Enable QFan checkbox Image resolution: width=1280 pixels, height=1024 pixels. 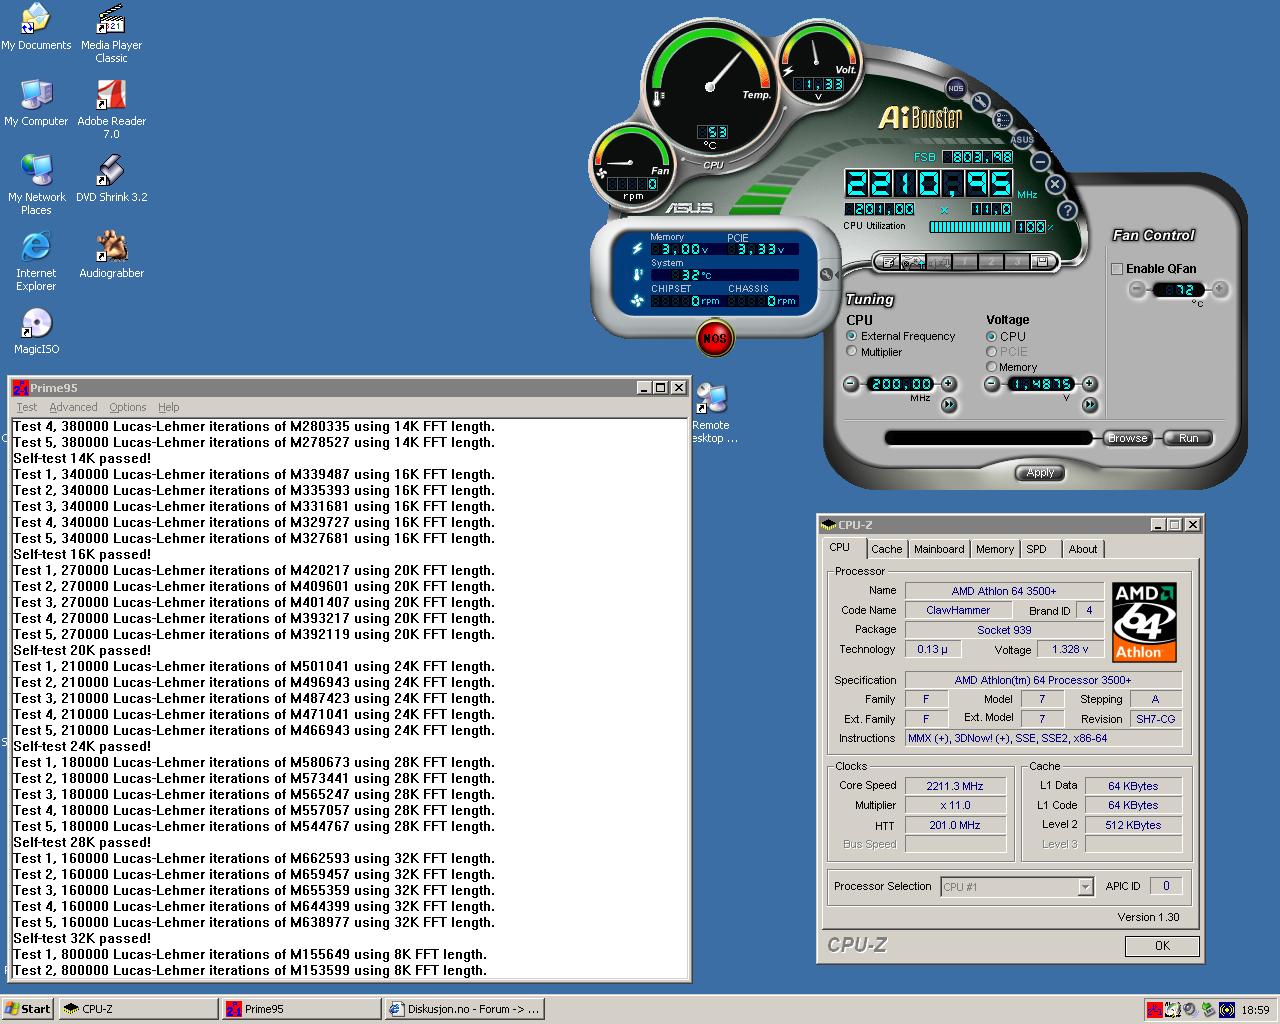coord(1117,268)
